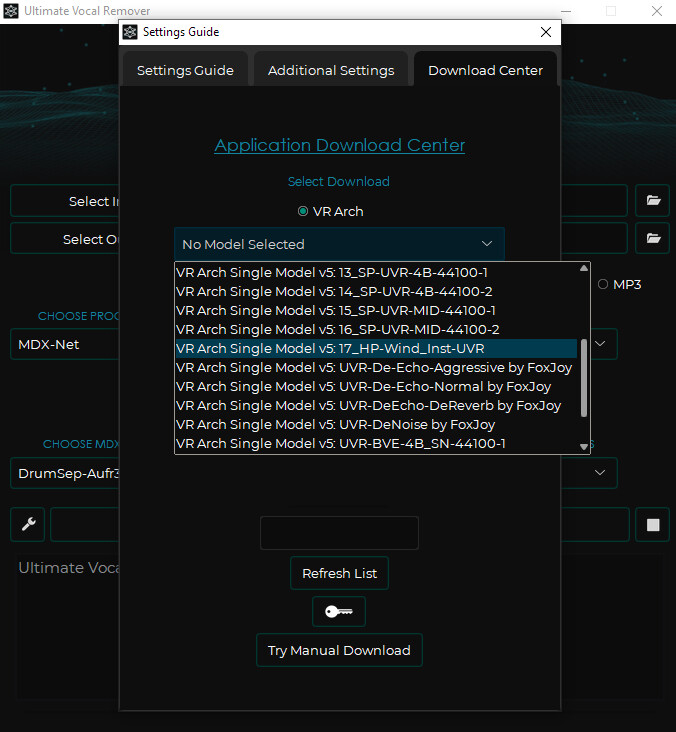Click the model list scroll up arrow
The image size is (676, 732).
584,268
